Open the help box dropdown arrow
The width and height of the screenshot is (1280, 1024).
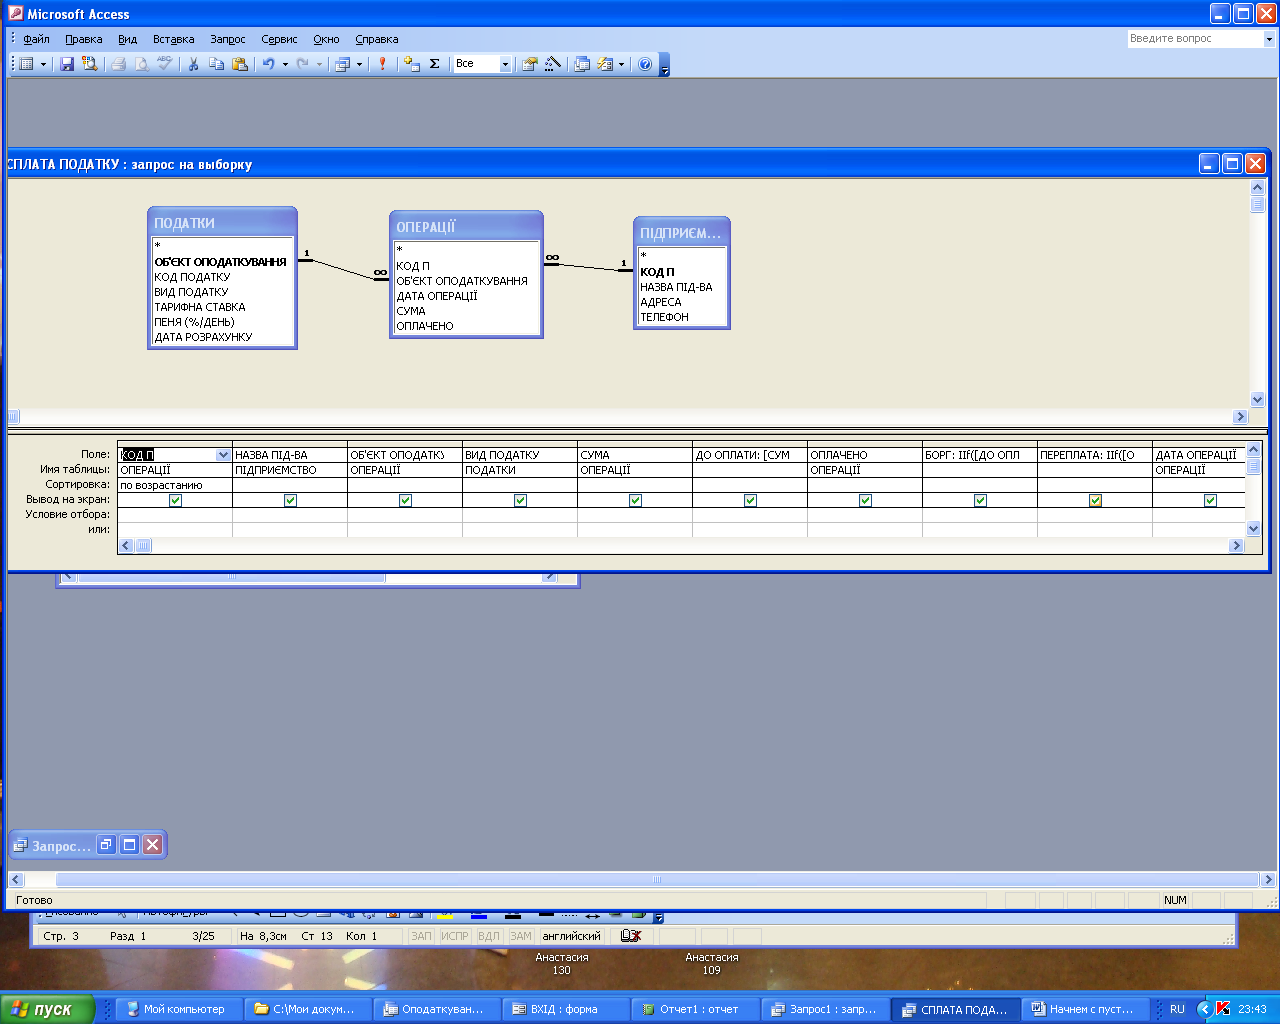click(x=1269, y=39)
